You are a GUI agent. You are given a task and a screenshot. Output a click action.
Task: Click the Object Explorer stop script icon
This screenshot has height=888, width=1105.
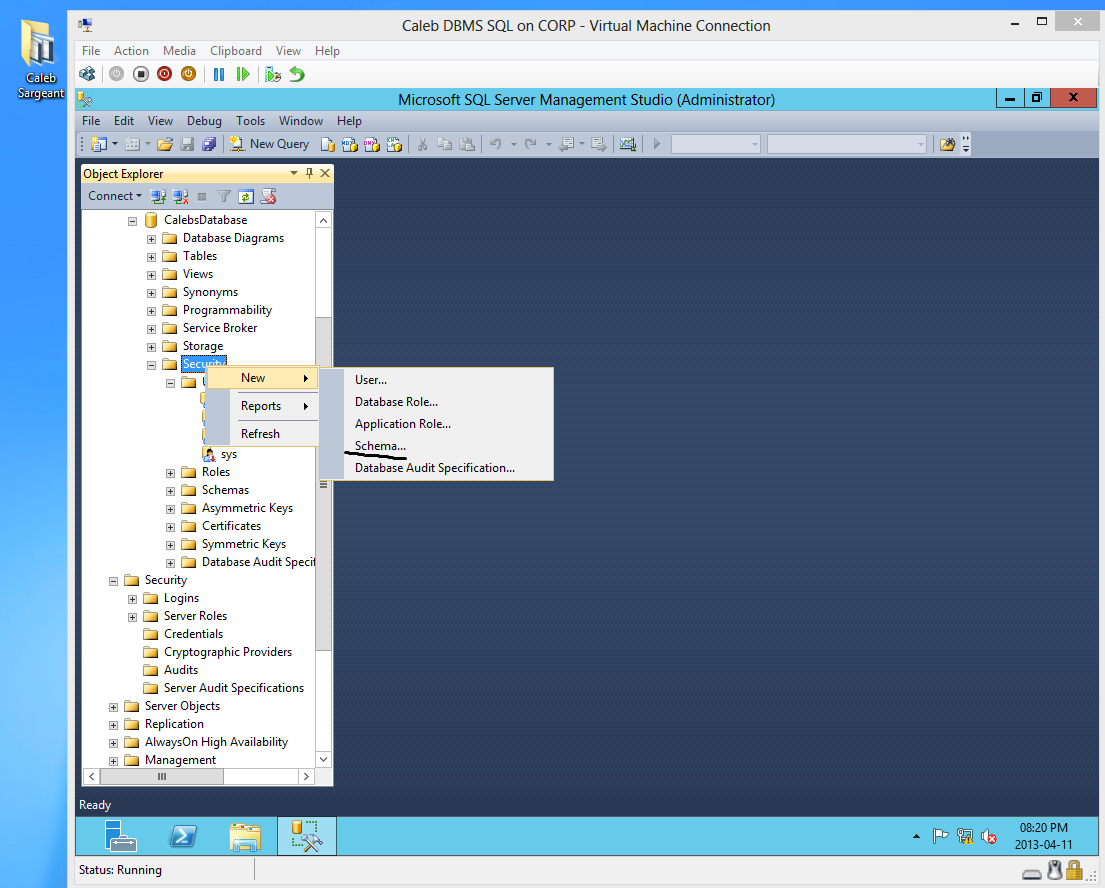(268, 197)
